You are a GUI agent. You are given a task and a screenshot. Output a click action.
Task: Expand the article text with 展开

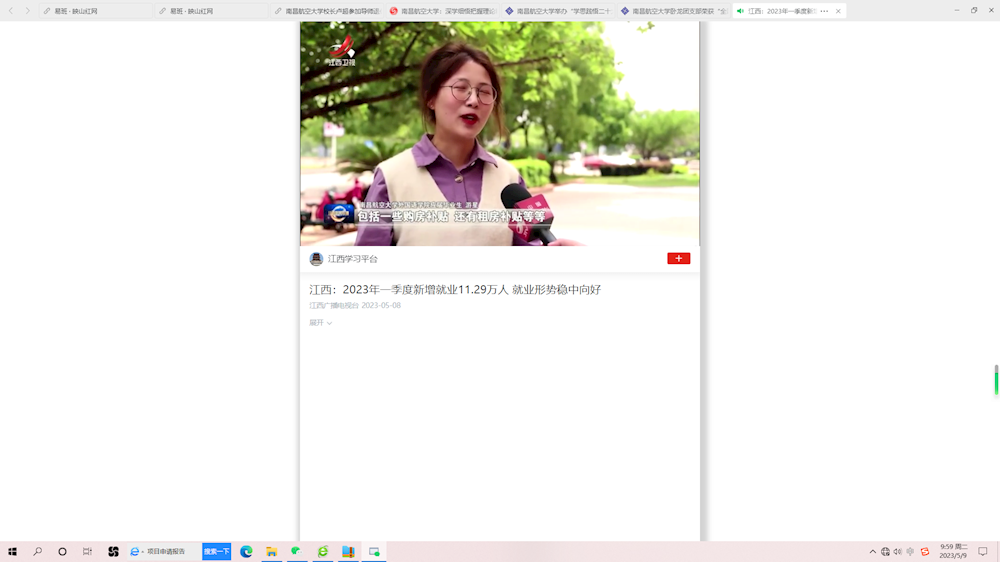point(320,323)
